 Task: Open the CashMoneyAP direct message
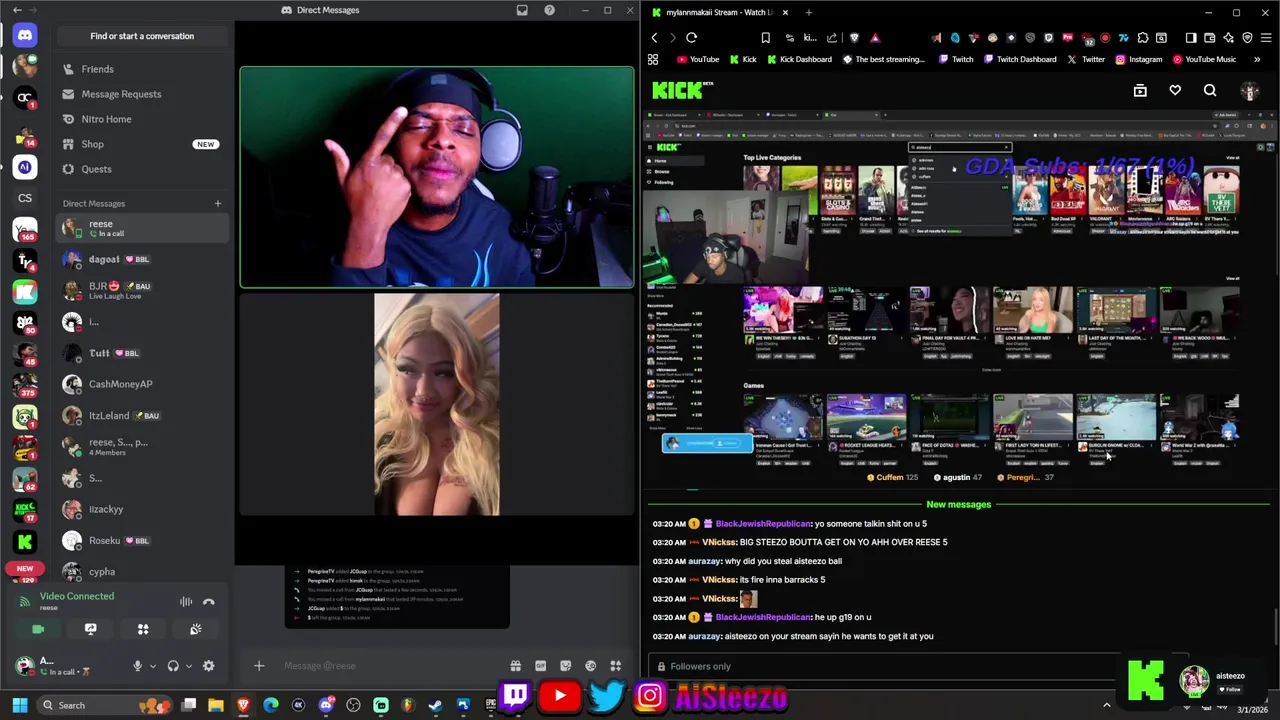[x=141, y=384]
